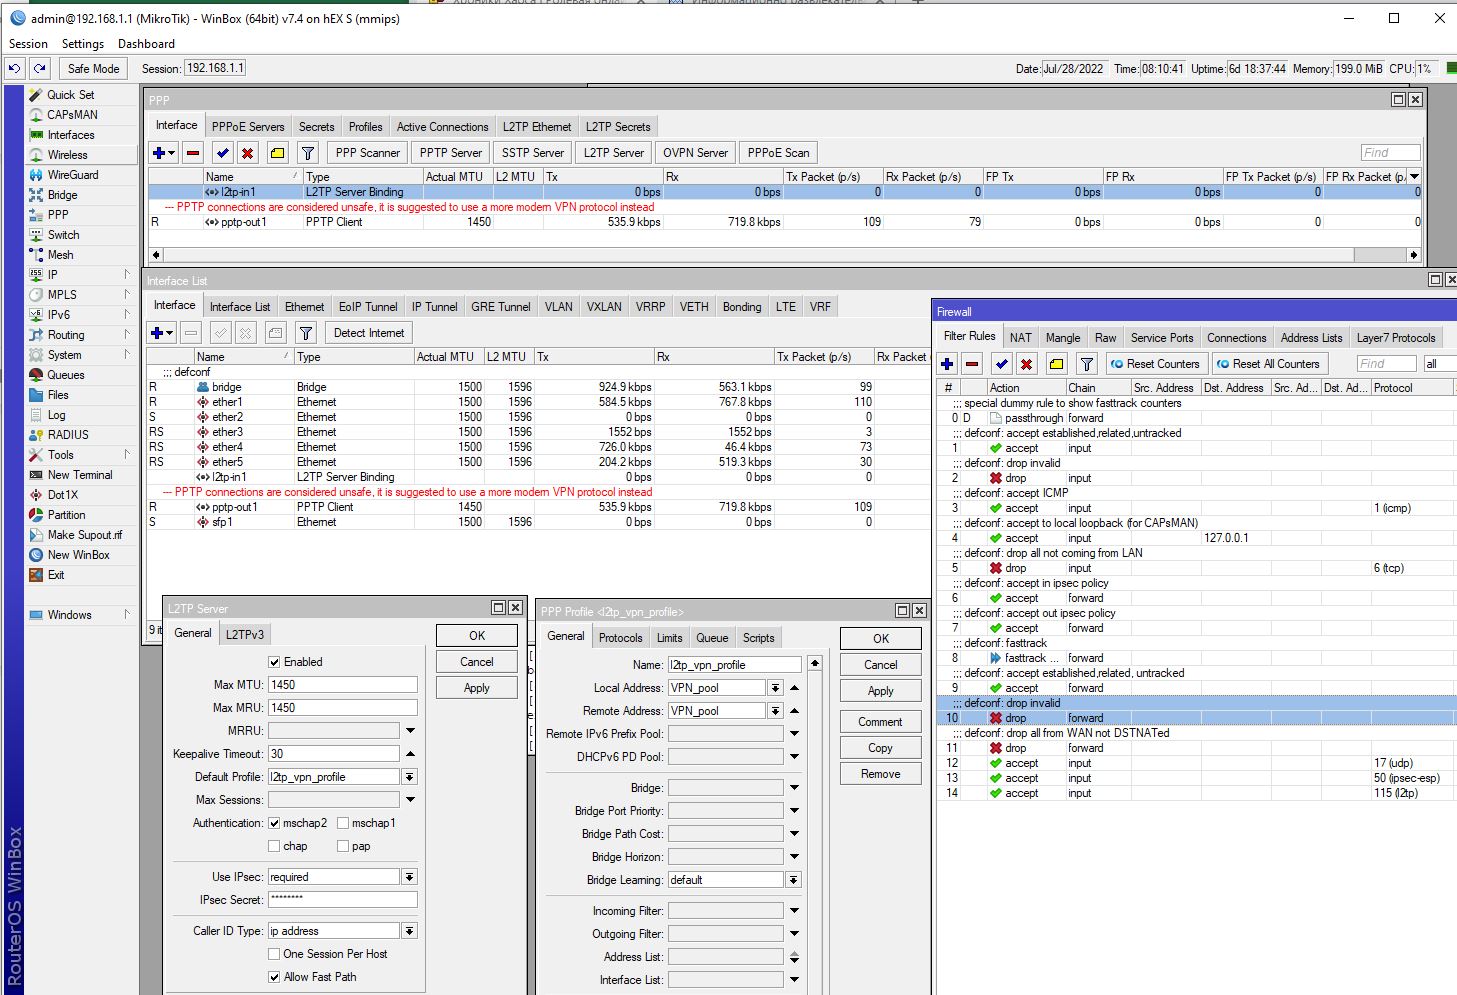Open Queues in sidebar
The width and height of the screenshot is (1457, 995).
click(66, 375)
